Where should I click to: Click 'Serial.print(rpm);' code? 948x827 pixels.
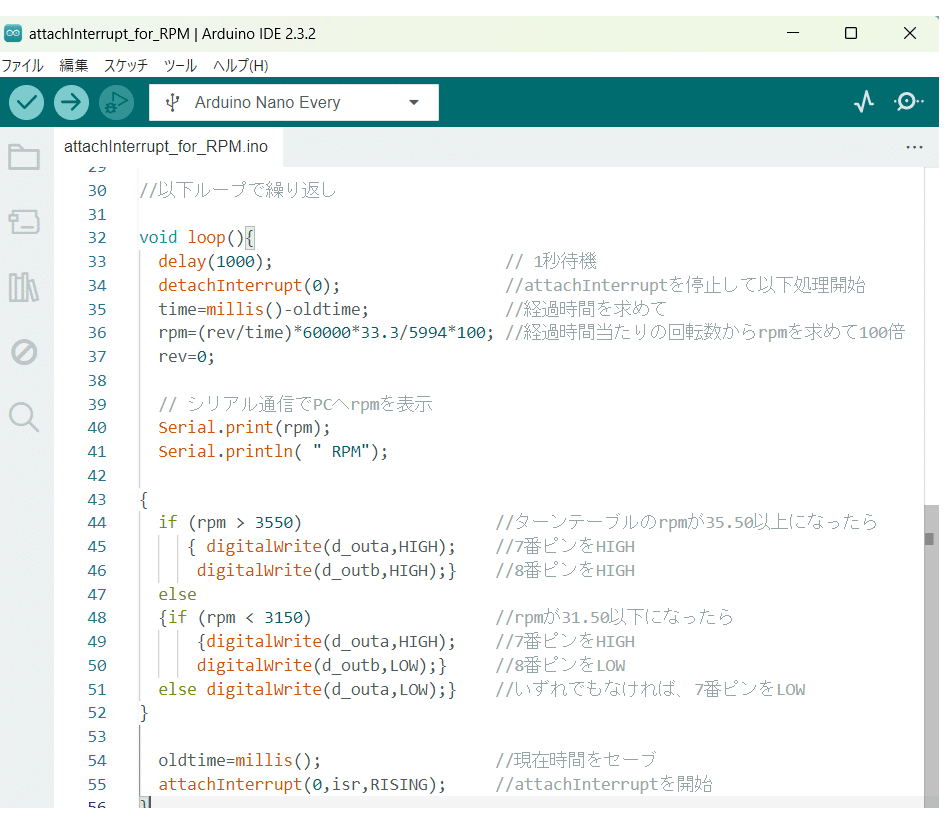point(244,427)
